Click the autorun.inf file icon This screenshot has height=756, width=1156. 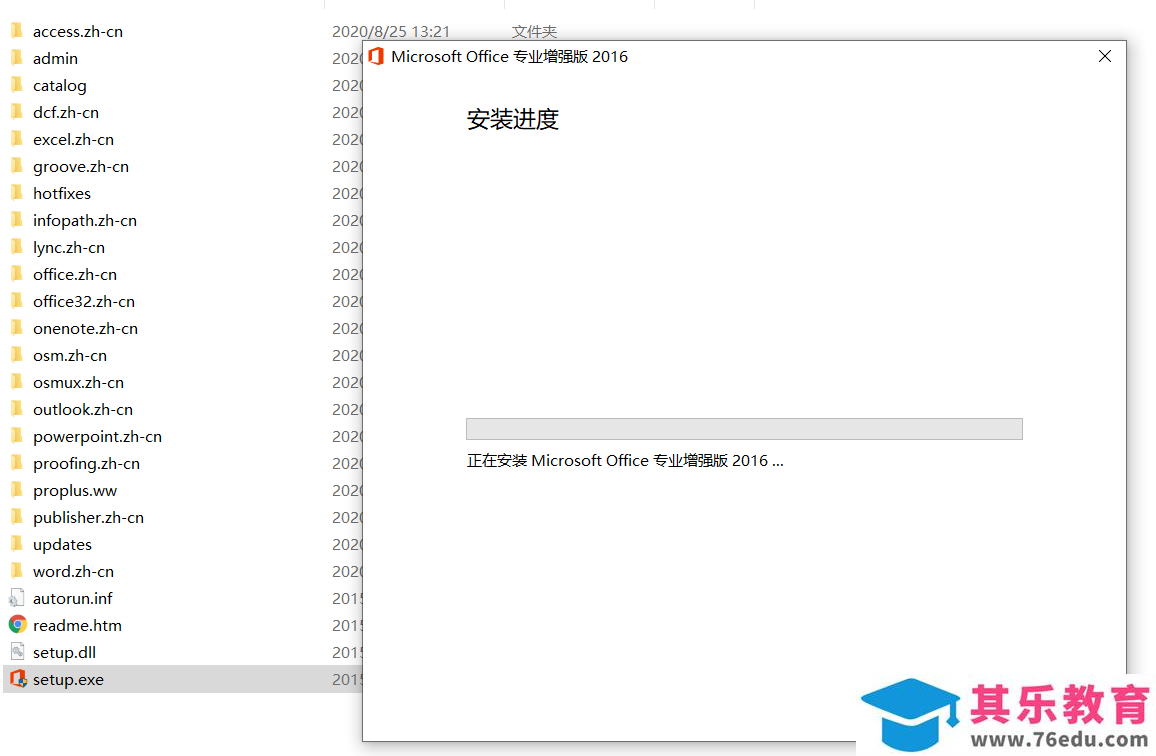[17, 597]
